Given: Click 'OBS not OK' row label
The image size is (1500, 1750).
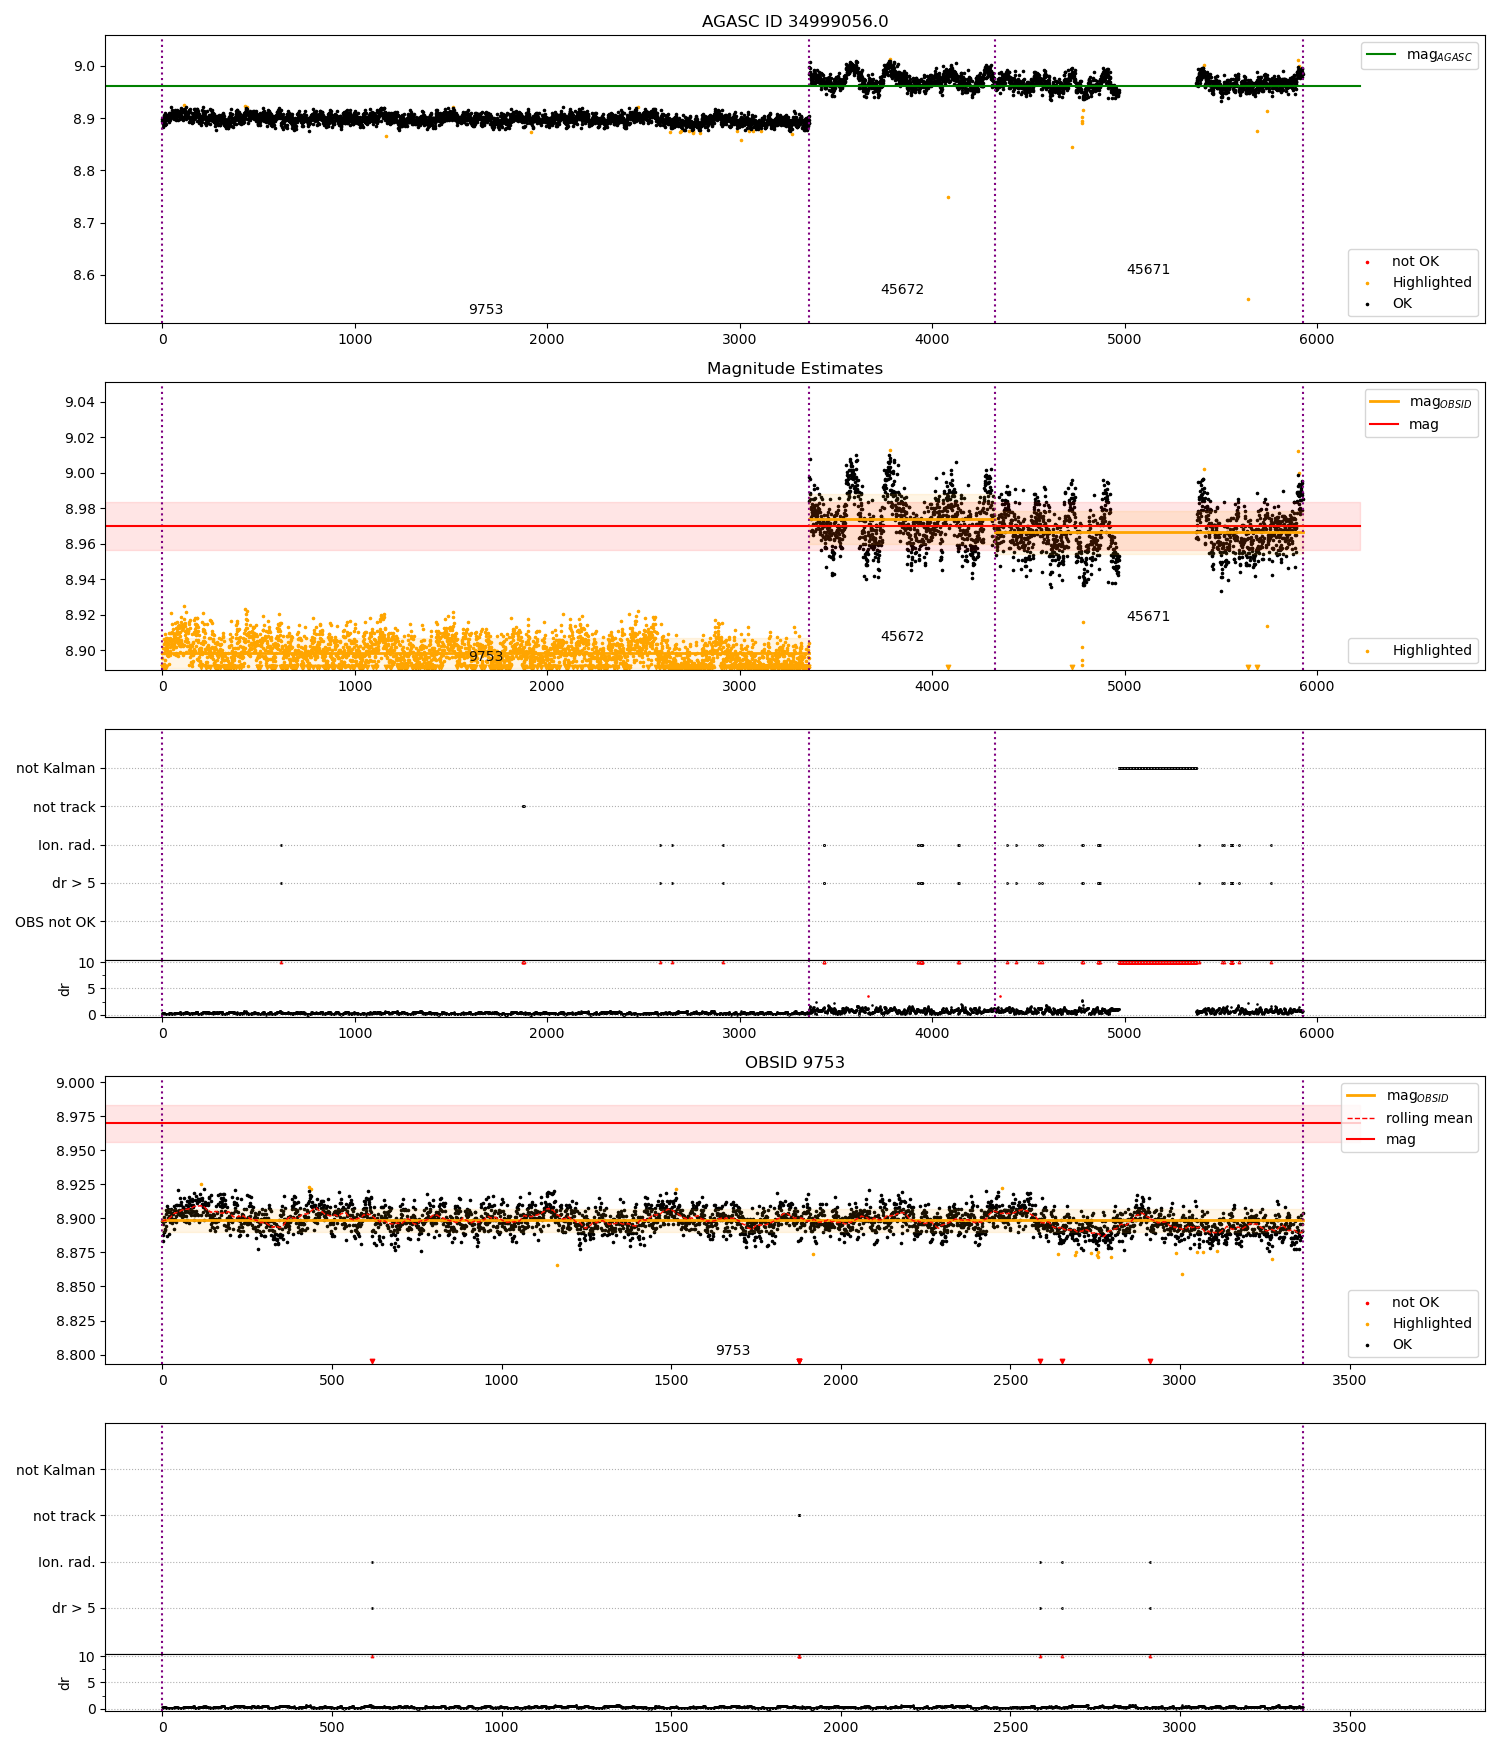Looking at the screenshot, I should pos(55,922).
